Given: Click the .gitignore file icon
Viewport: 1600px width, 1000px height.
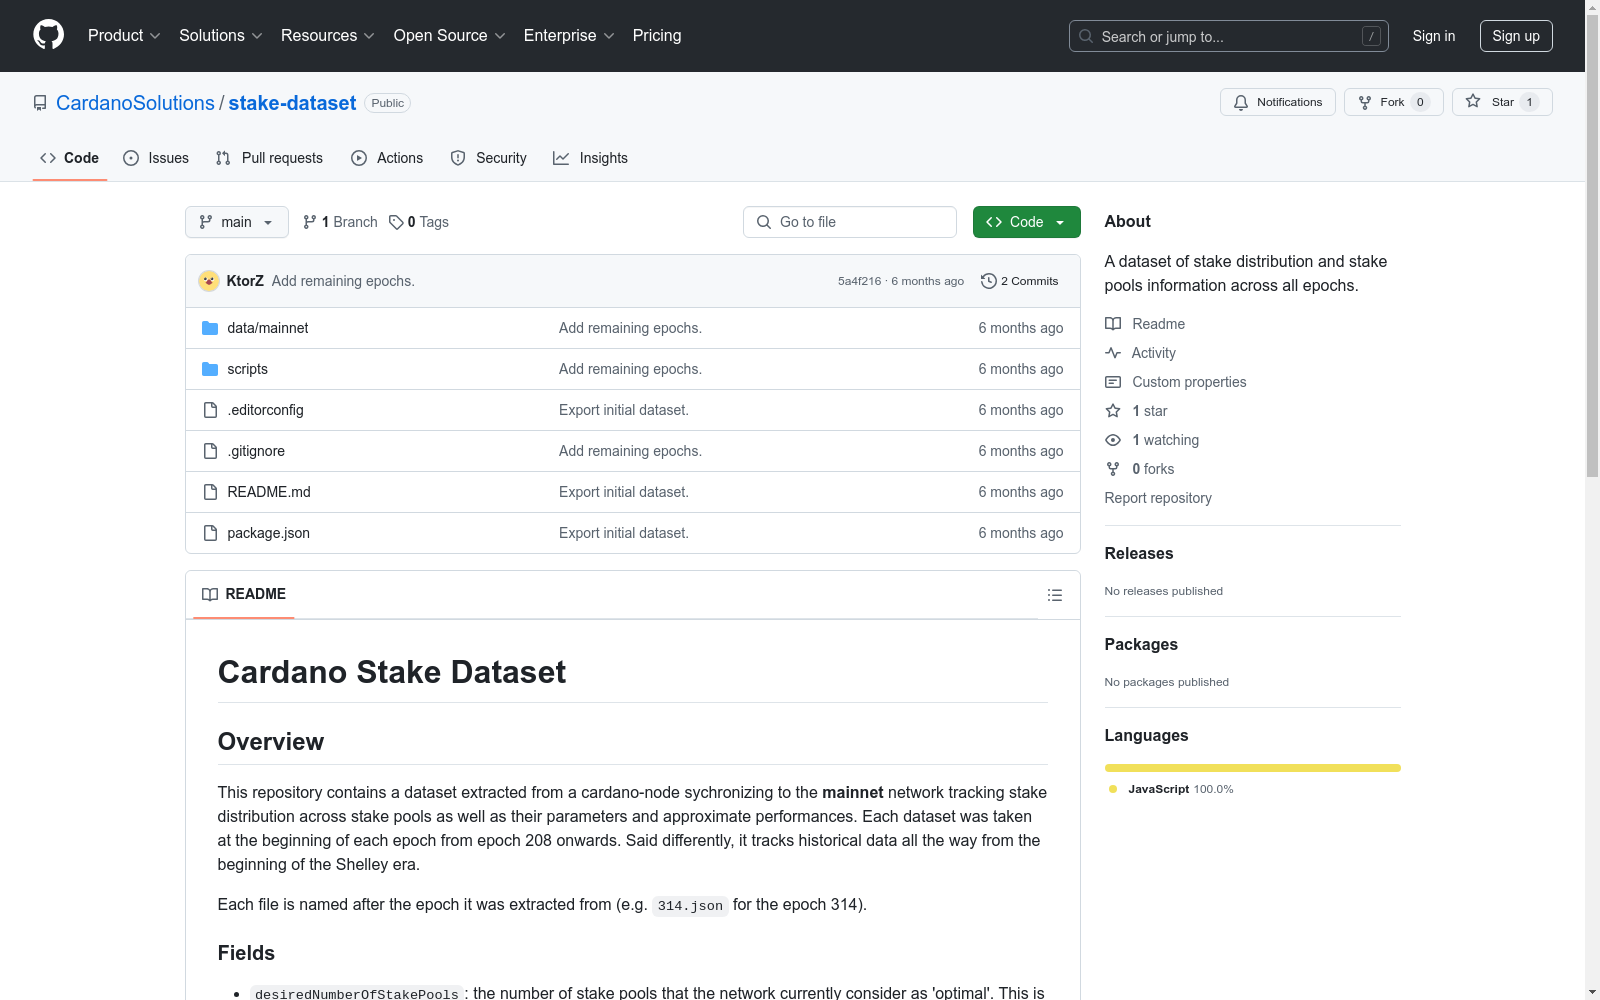Looking at the screenshot, I should tap(210, 451).
